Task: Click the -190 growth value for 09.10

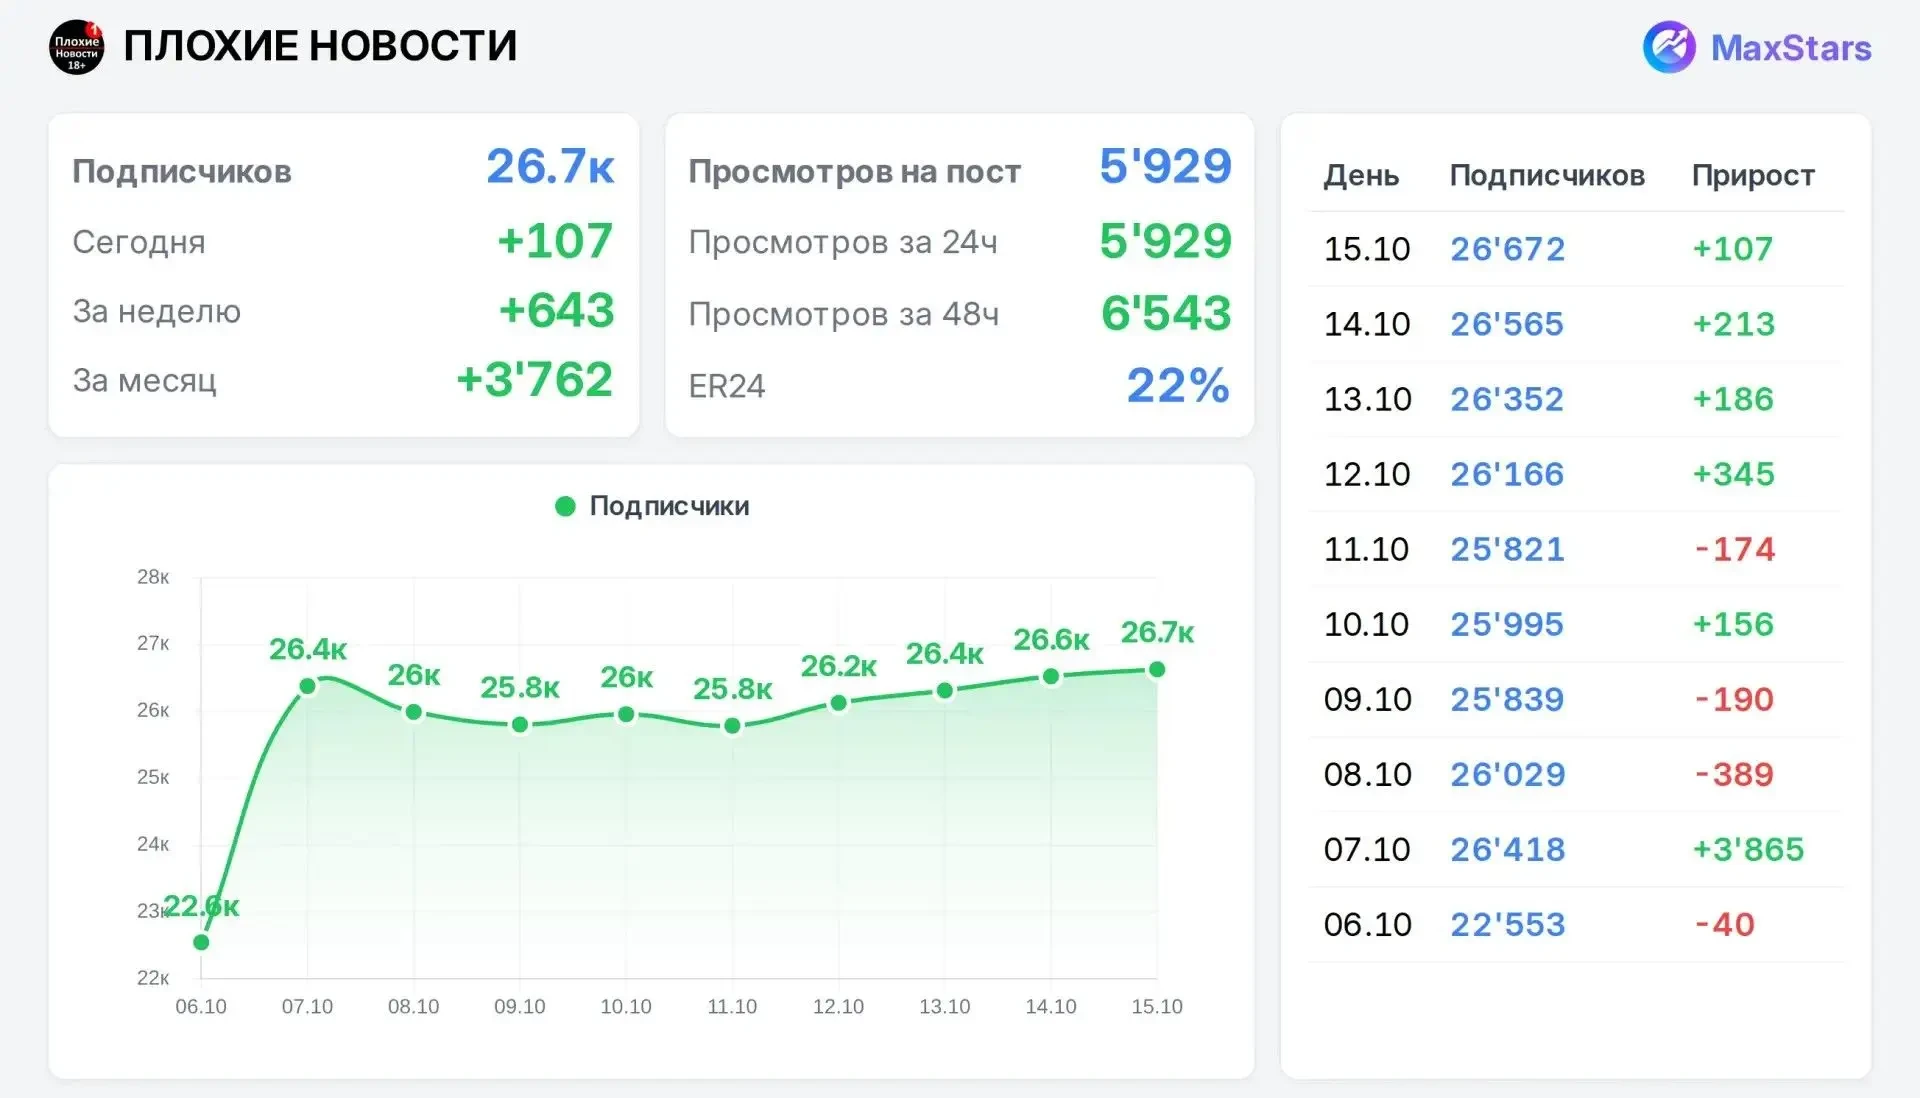Action: coord(1734,699)
